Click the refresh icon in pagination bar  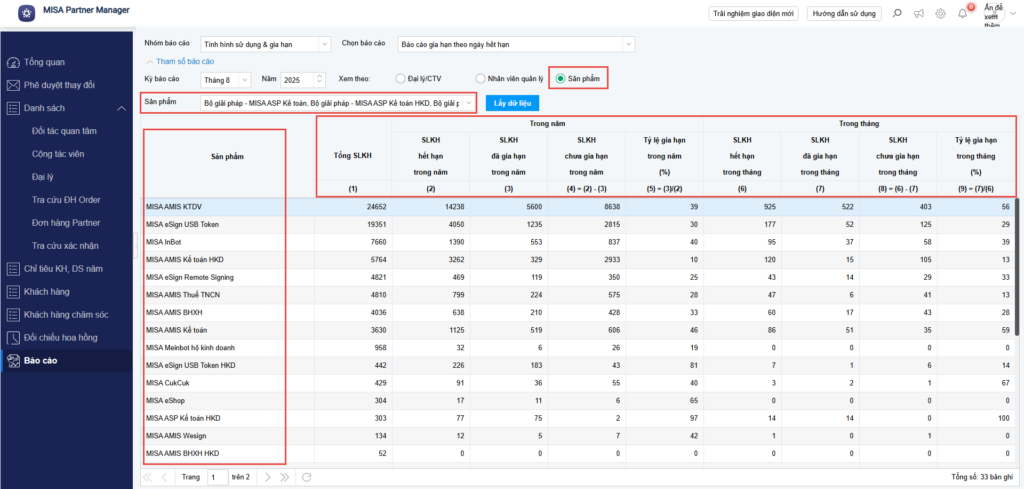[307, 477]
